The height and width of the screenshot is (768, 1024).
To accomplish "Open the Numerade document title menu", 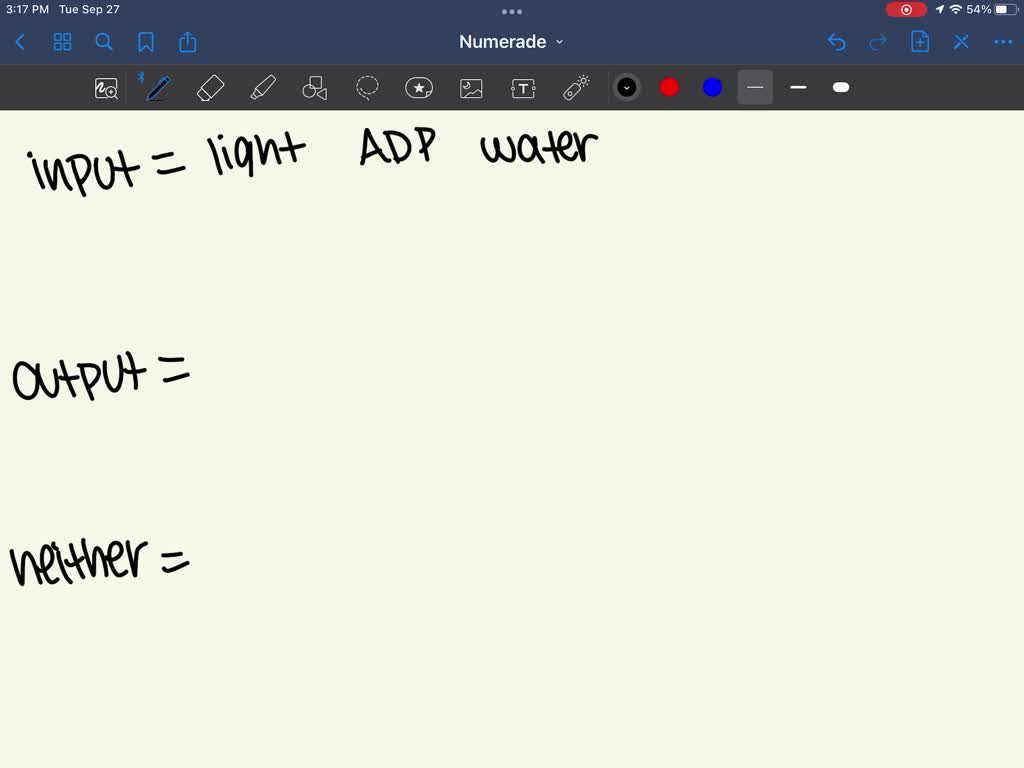I will tap(512, 42).
